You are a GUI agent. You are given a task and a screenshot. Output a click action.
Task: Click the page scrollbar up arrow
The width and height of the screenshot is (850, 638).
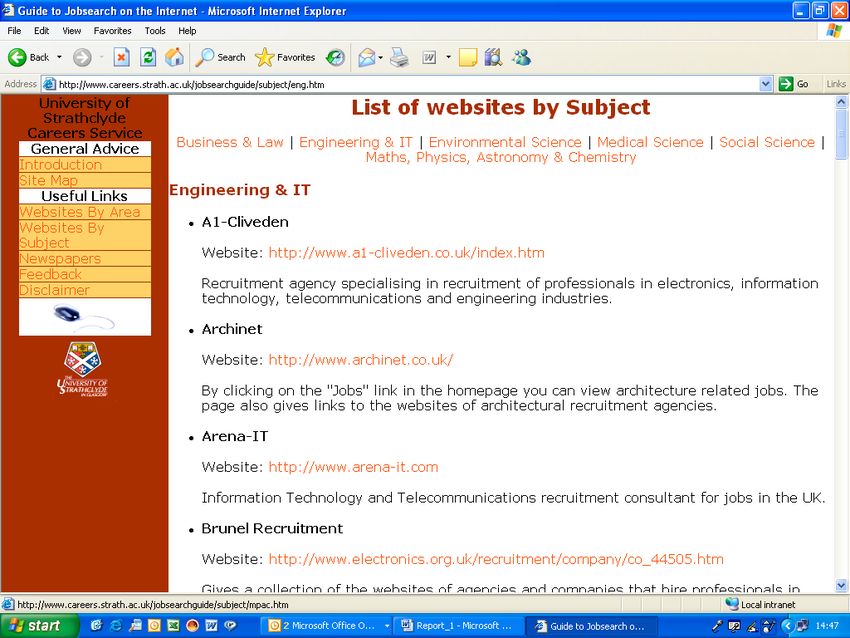(x=841, y=101)
